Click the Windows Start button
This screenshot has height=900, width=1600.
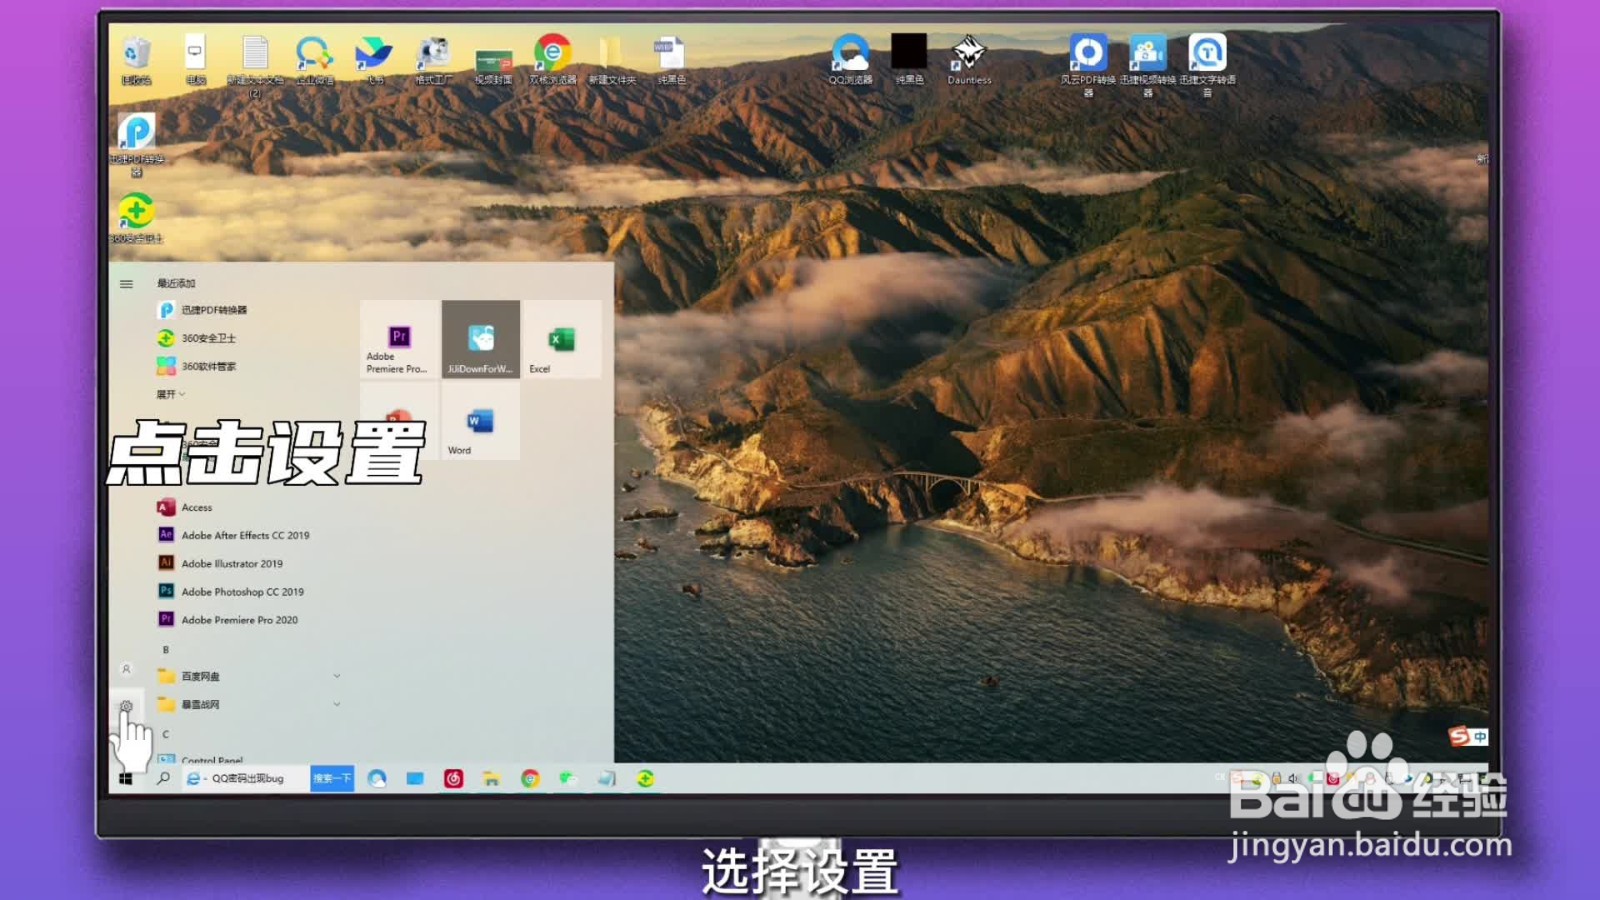pos(126,778)
